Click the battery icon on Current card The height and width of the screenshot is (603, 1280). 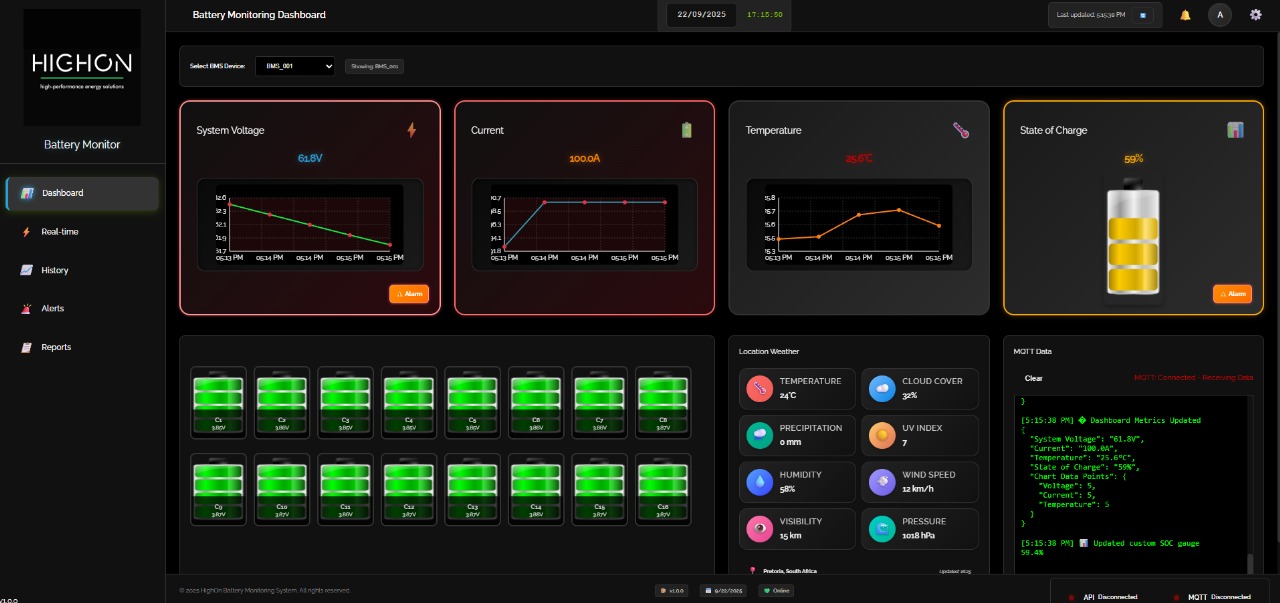click(686, 130)
